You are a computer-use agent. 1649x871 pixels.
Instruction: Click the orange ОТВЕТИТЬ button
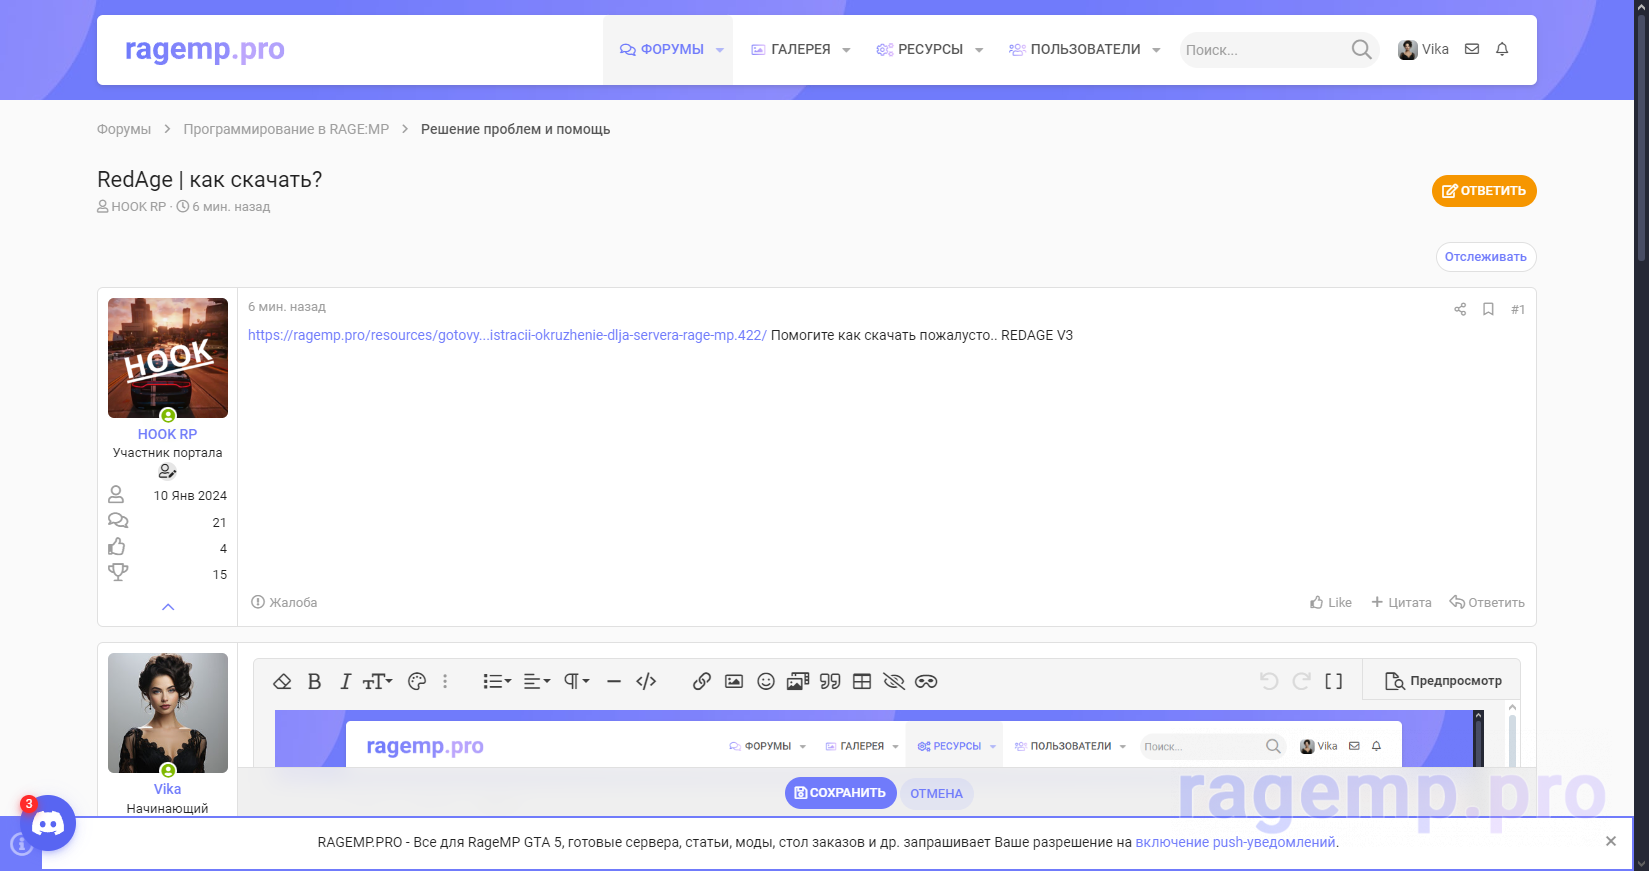point(1484,191)
